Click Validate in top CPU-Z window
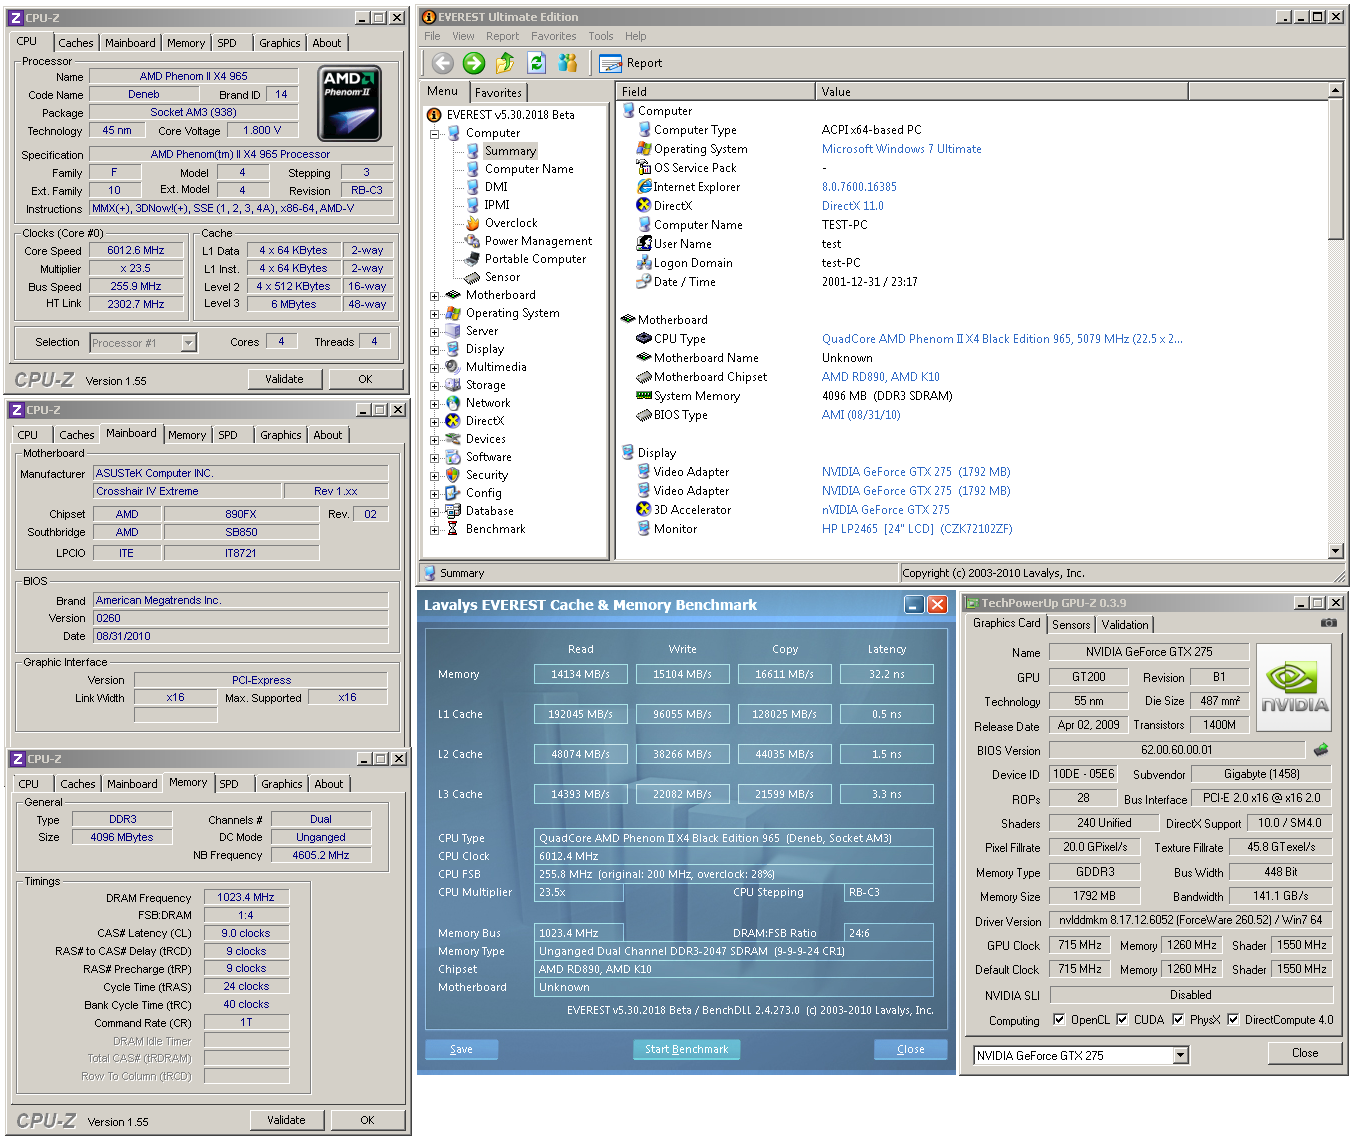The width and height of the screenshot is (1354, 1139). tap(284, 379)
